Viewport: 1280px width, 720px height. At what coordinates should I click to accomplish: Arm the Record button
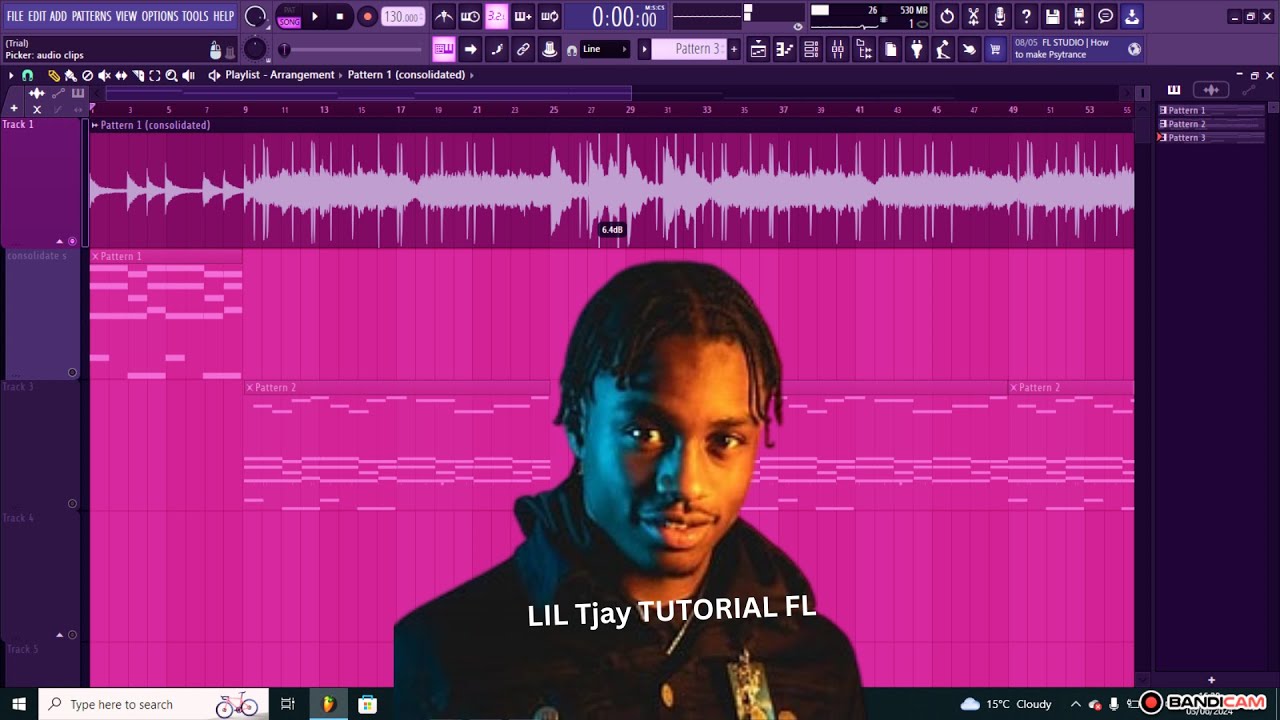pos(367,17)
